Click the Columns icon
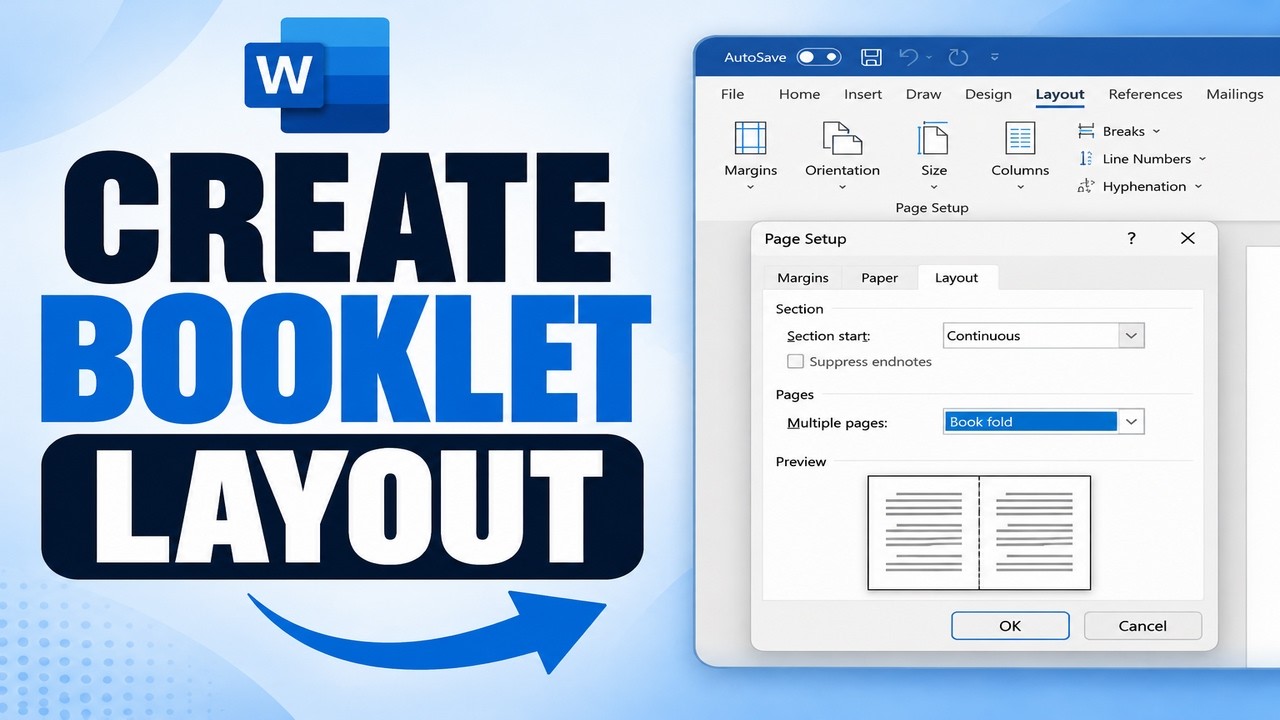The image size is (1280, 720). pyautogui.click(x=1020, y=138)
